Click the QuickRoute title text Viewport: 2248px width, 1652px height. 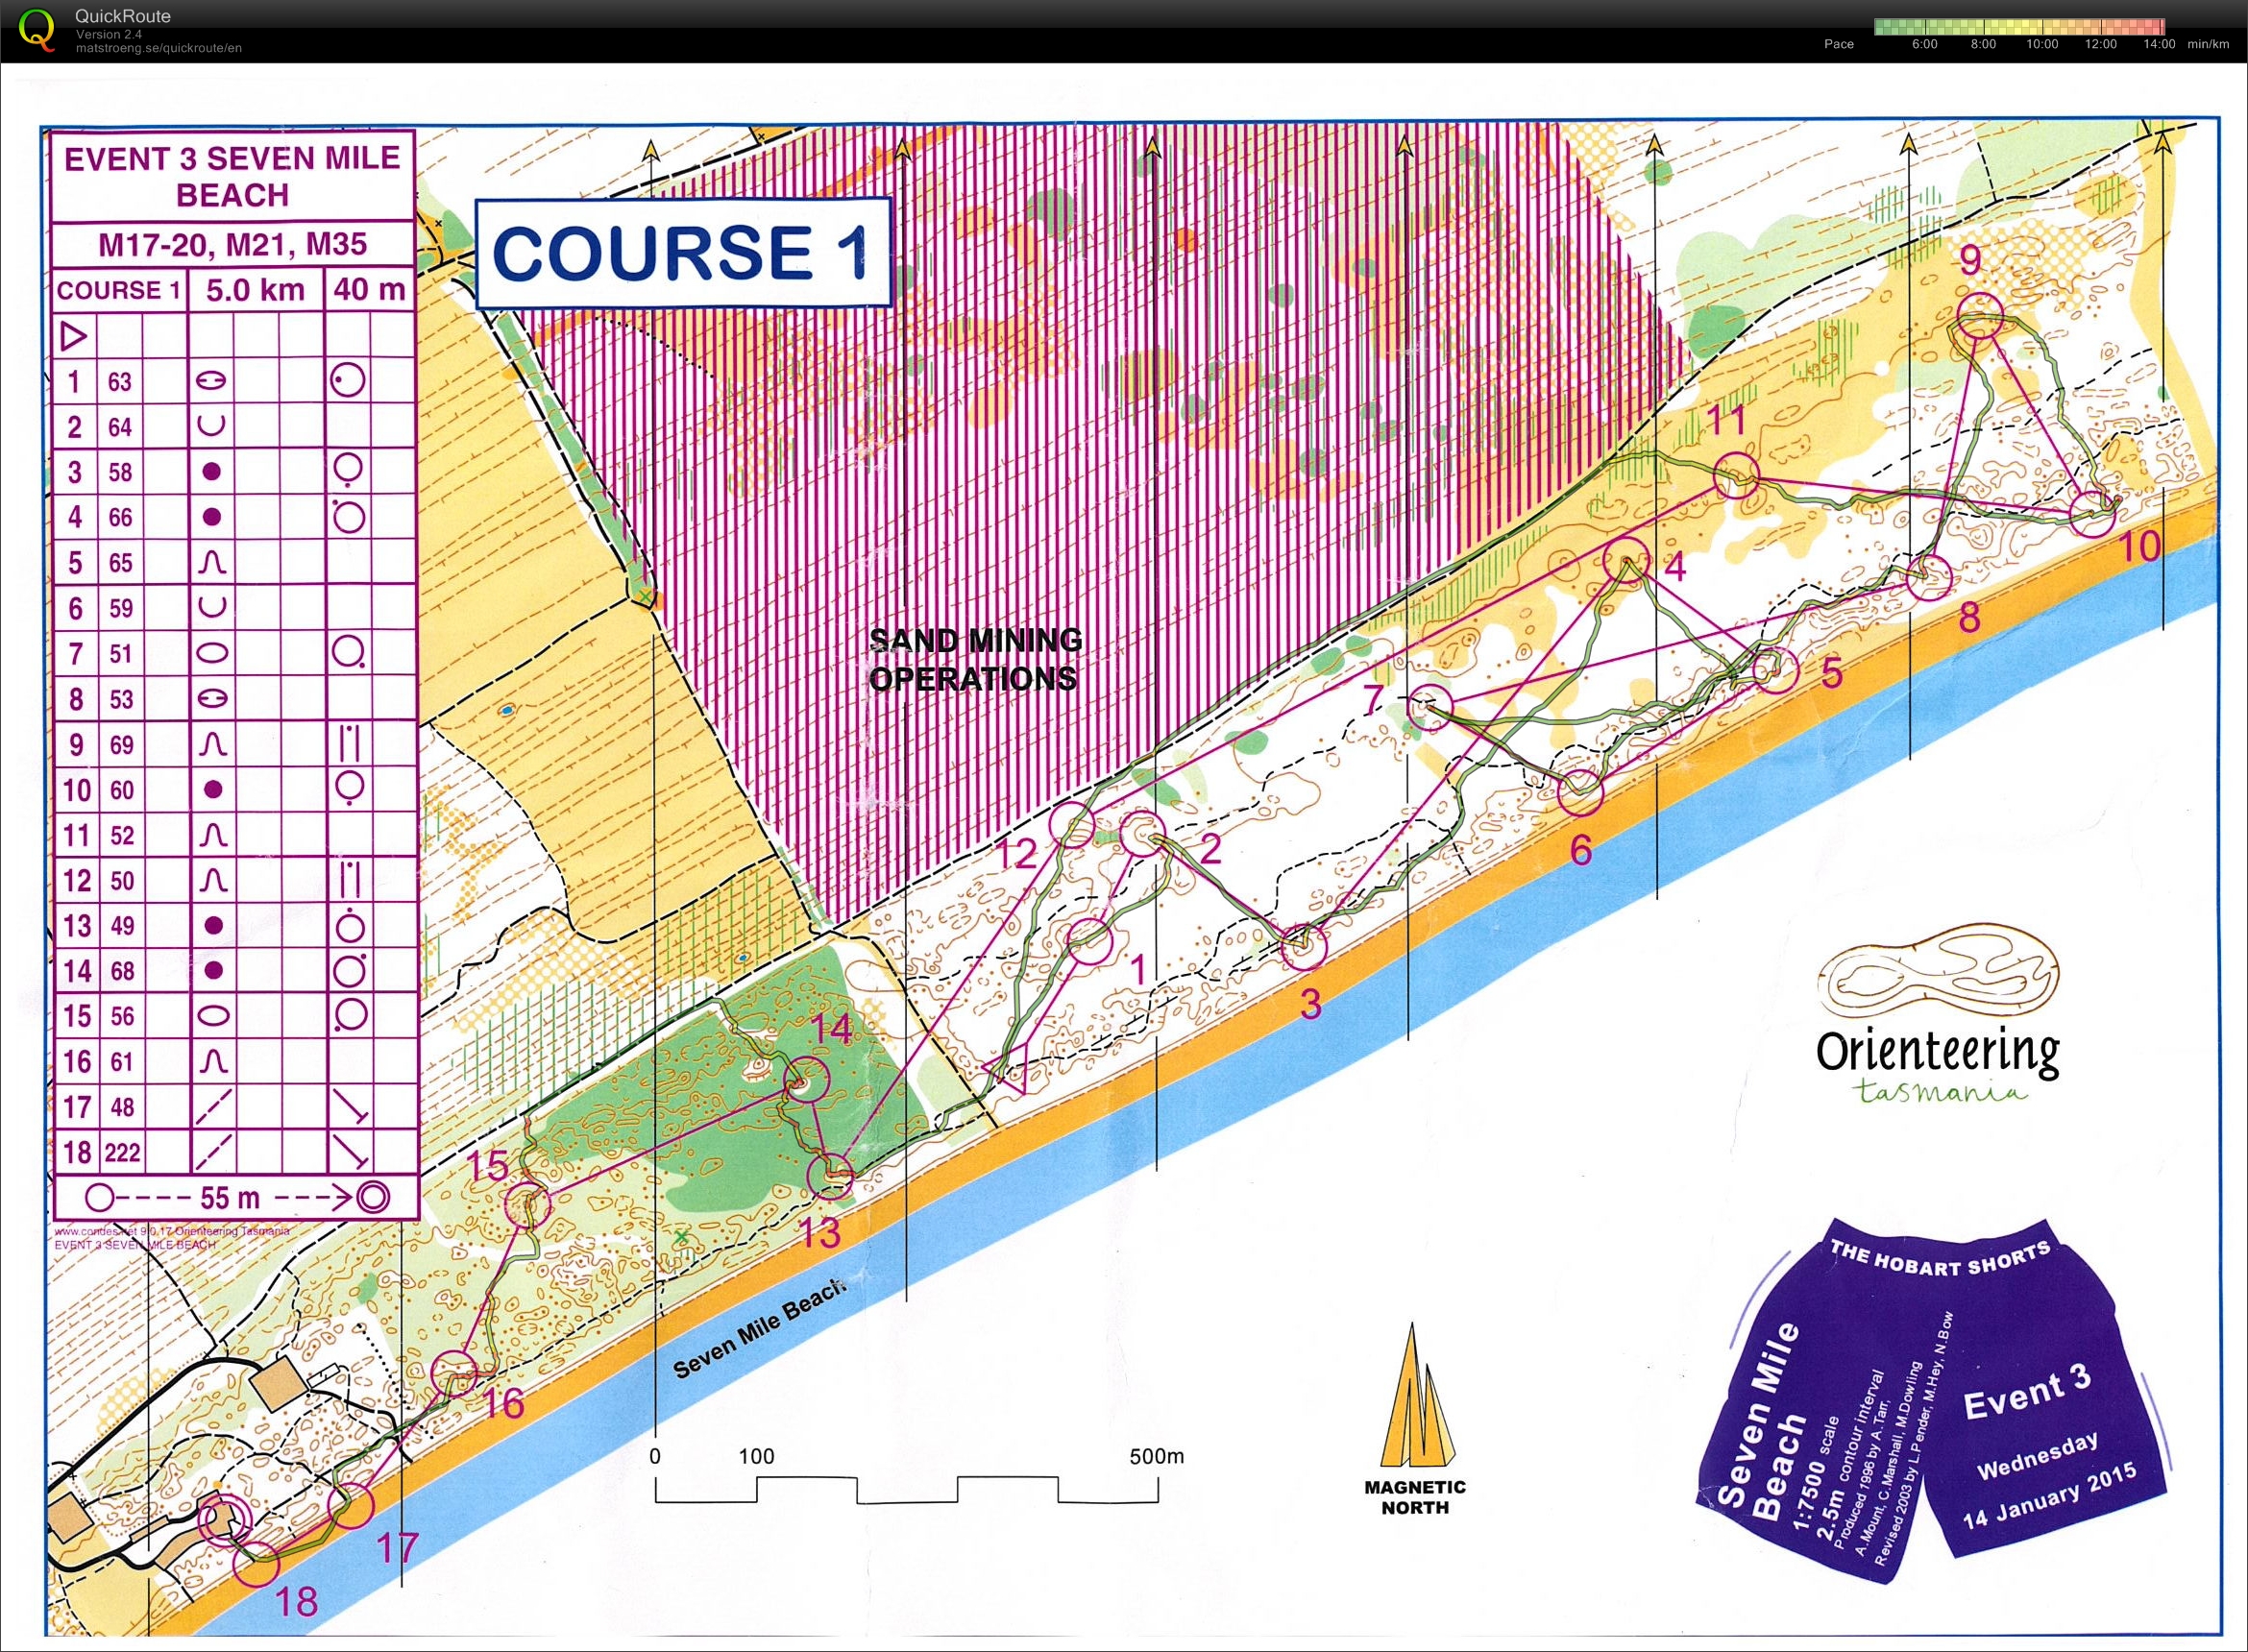point(123,16)
